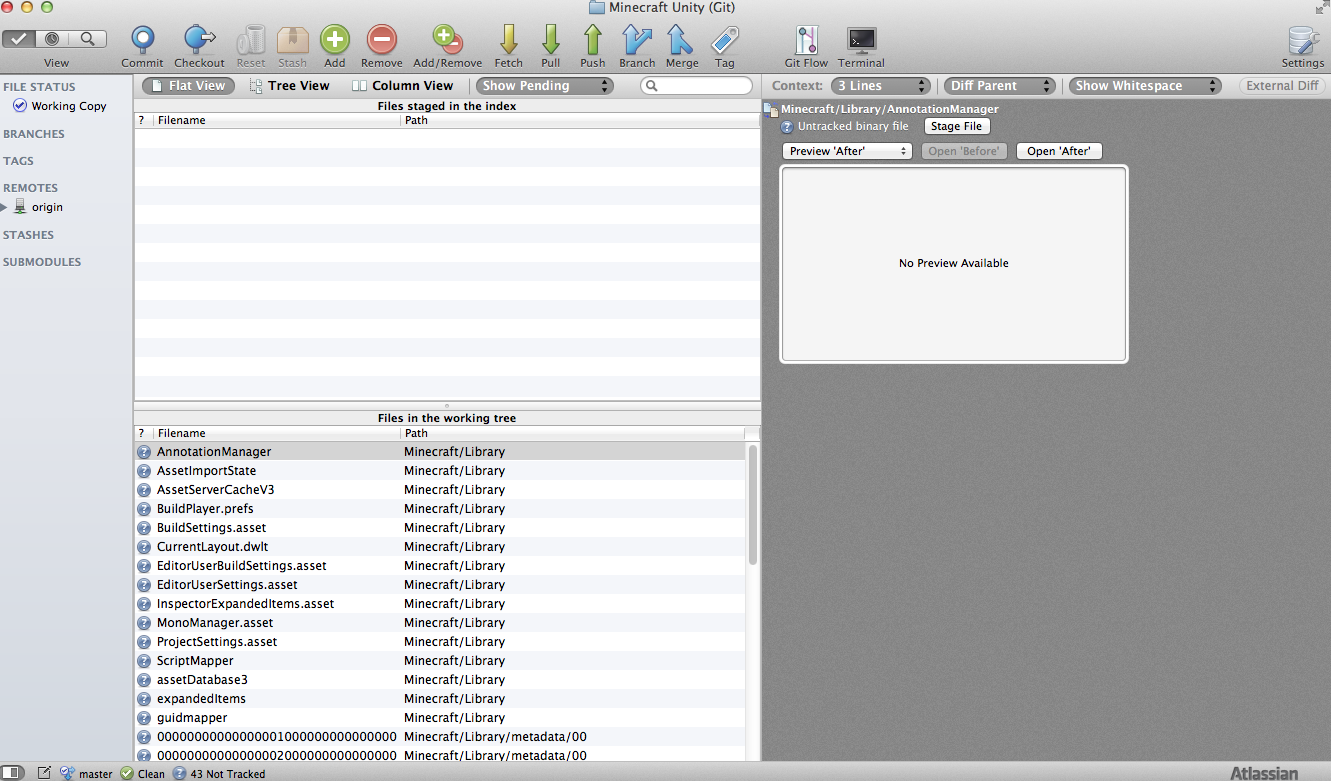Open the Preview 'After' dropdown
The image size is (1331, 781).
coord(848,151)
